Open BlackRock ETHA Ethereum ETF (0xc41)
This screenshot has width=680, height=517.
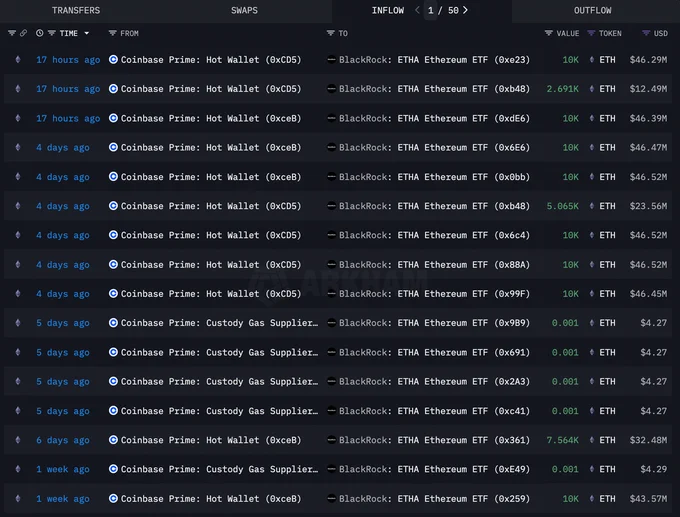click(435, 411)
